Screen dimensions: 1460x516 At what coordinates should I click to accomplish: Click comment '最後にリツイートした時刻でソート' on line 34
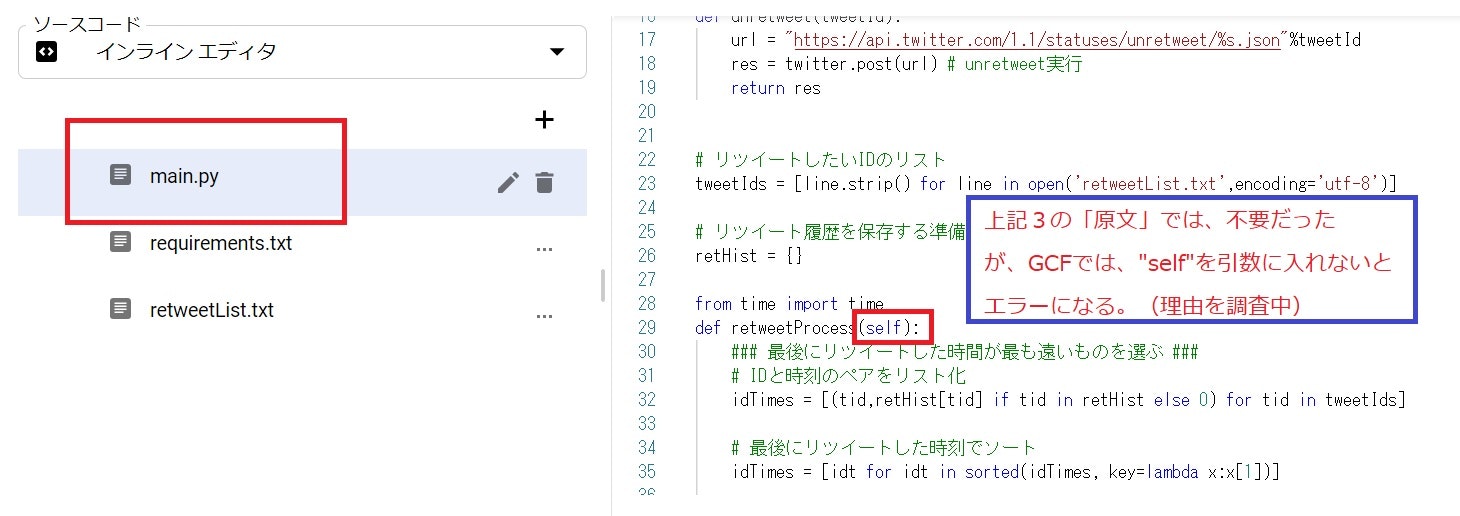884,448
